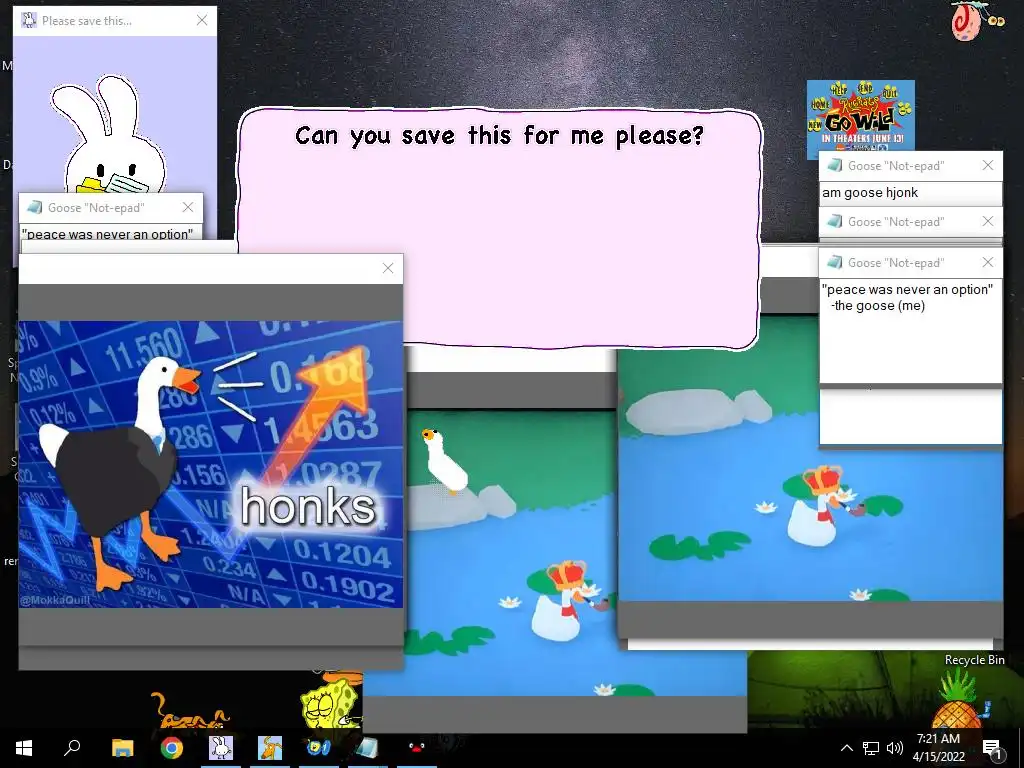Click the 'Recycle Bin' label
The image size is (1024, 768).
click(x=974, y=660)
